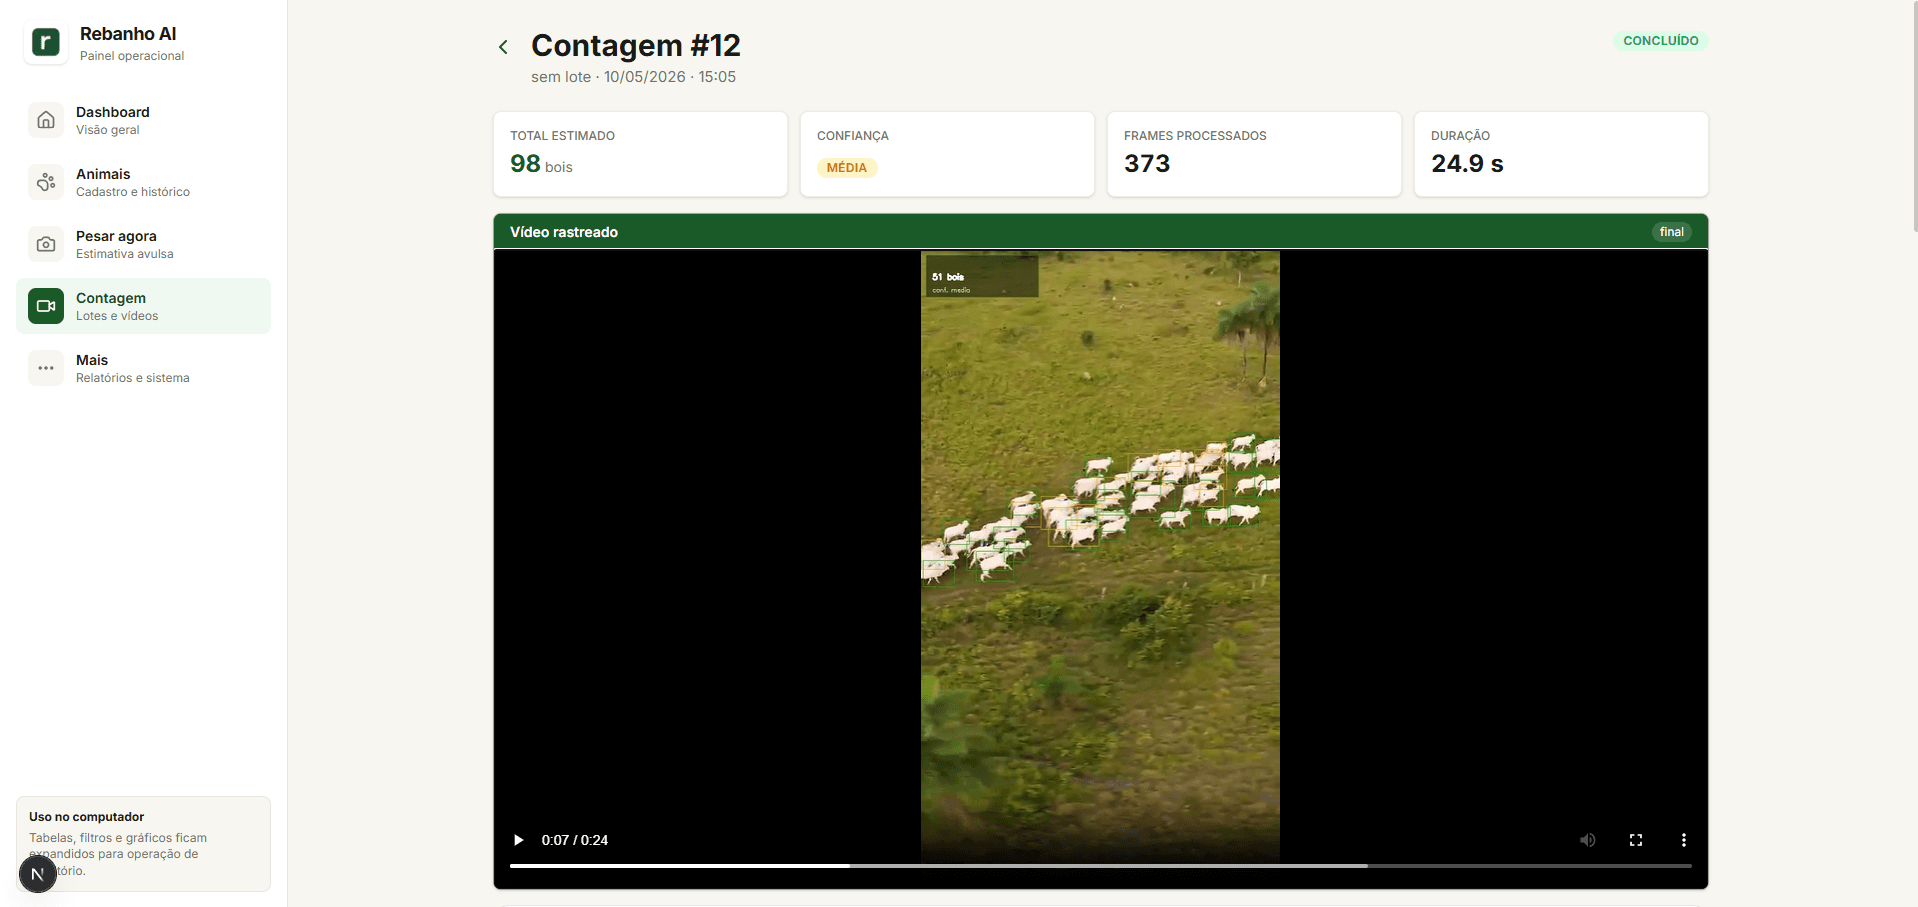Open the Animais paw icon
The image size is (1918, 907).
(x=46, y=182)
